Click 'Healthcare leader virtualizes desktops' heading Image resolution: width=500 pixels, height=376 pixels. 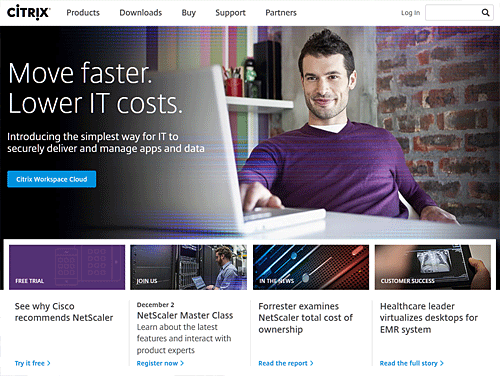coord(429,318)
